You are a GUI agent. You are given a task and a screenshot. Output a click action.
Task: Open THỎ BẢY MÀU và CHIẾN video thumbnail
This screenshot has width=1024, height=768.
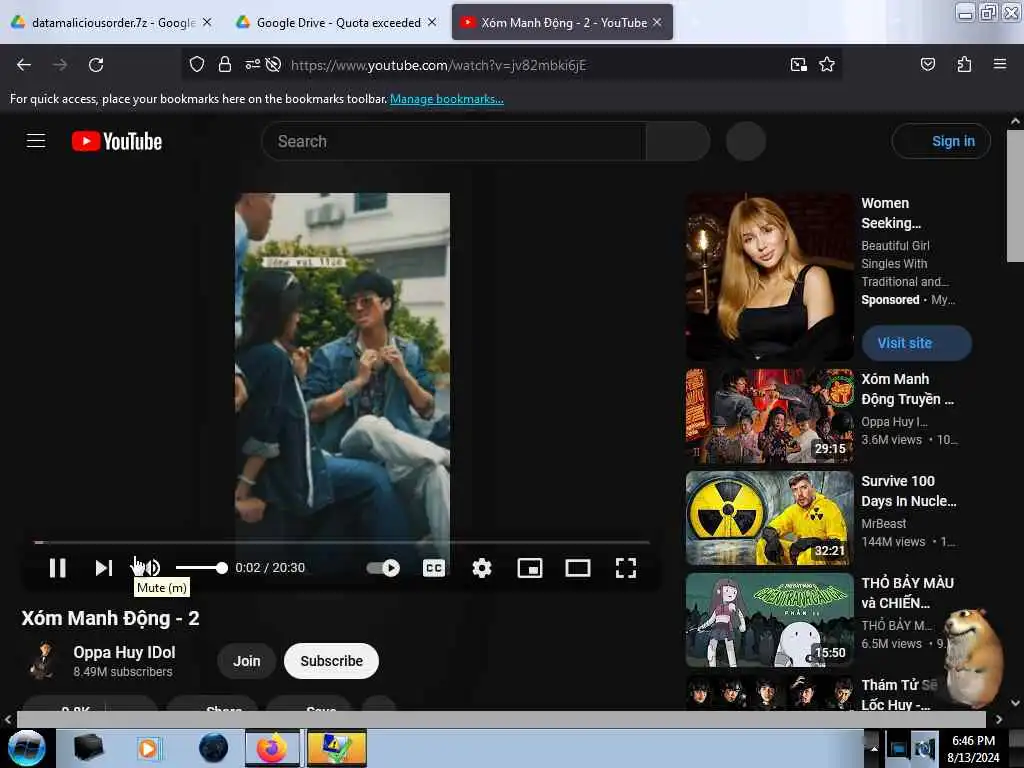[769, 620]
